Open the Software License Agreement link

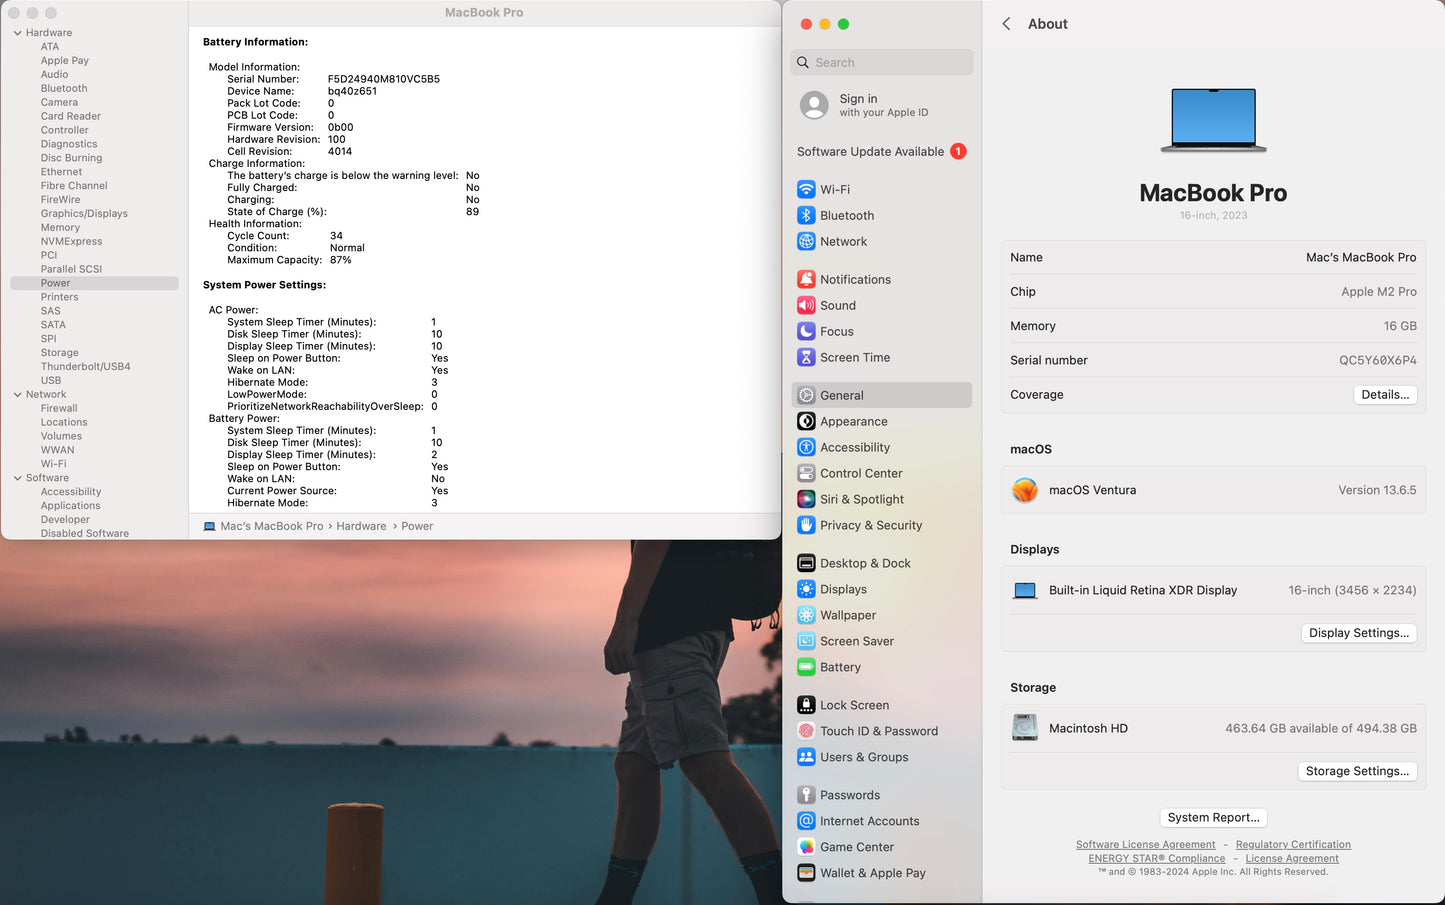pyautogui.click(x=1145, y=845)
